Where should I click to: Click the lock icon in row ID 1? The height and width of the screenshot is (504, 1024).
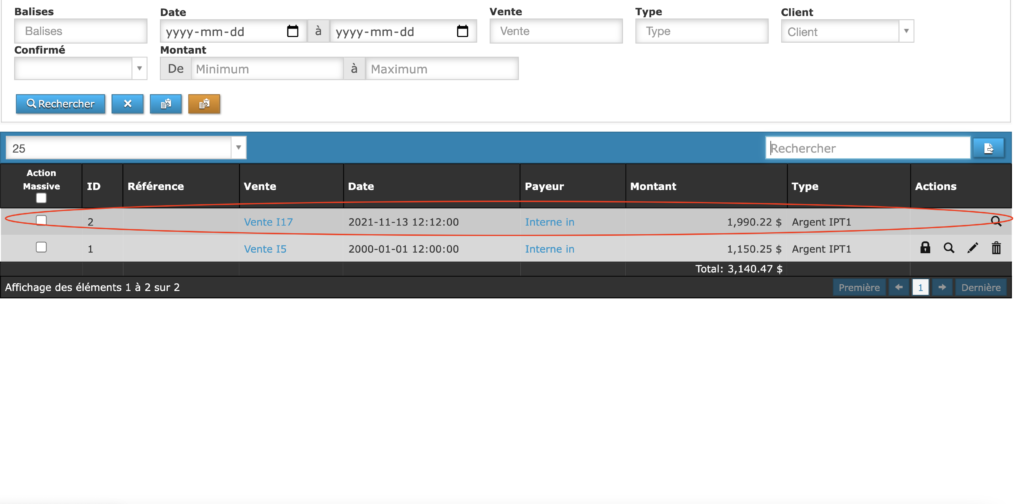(x=925, y=248)
